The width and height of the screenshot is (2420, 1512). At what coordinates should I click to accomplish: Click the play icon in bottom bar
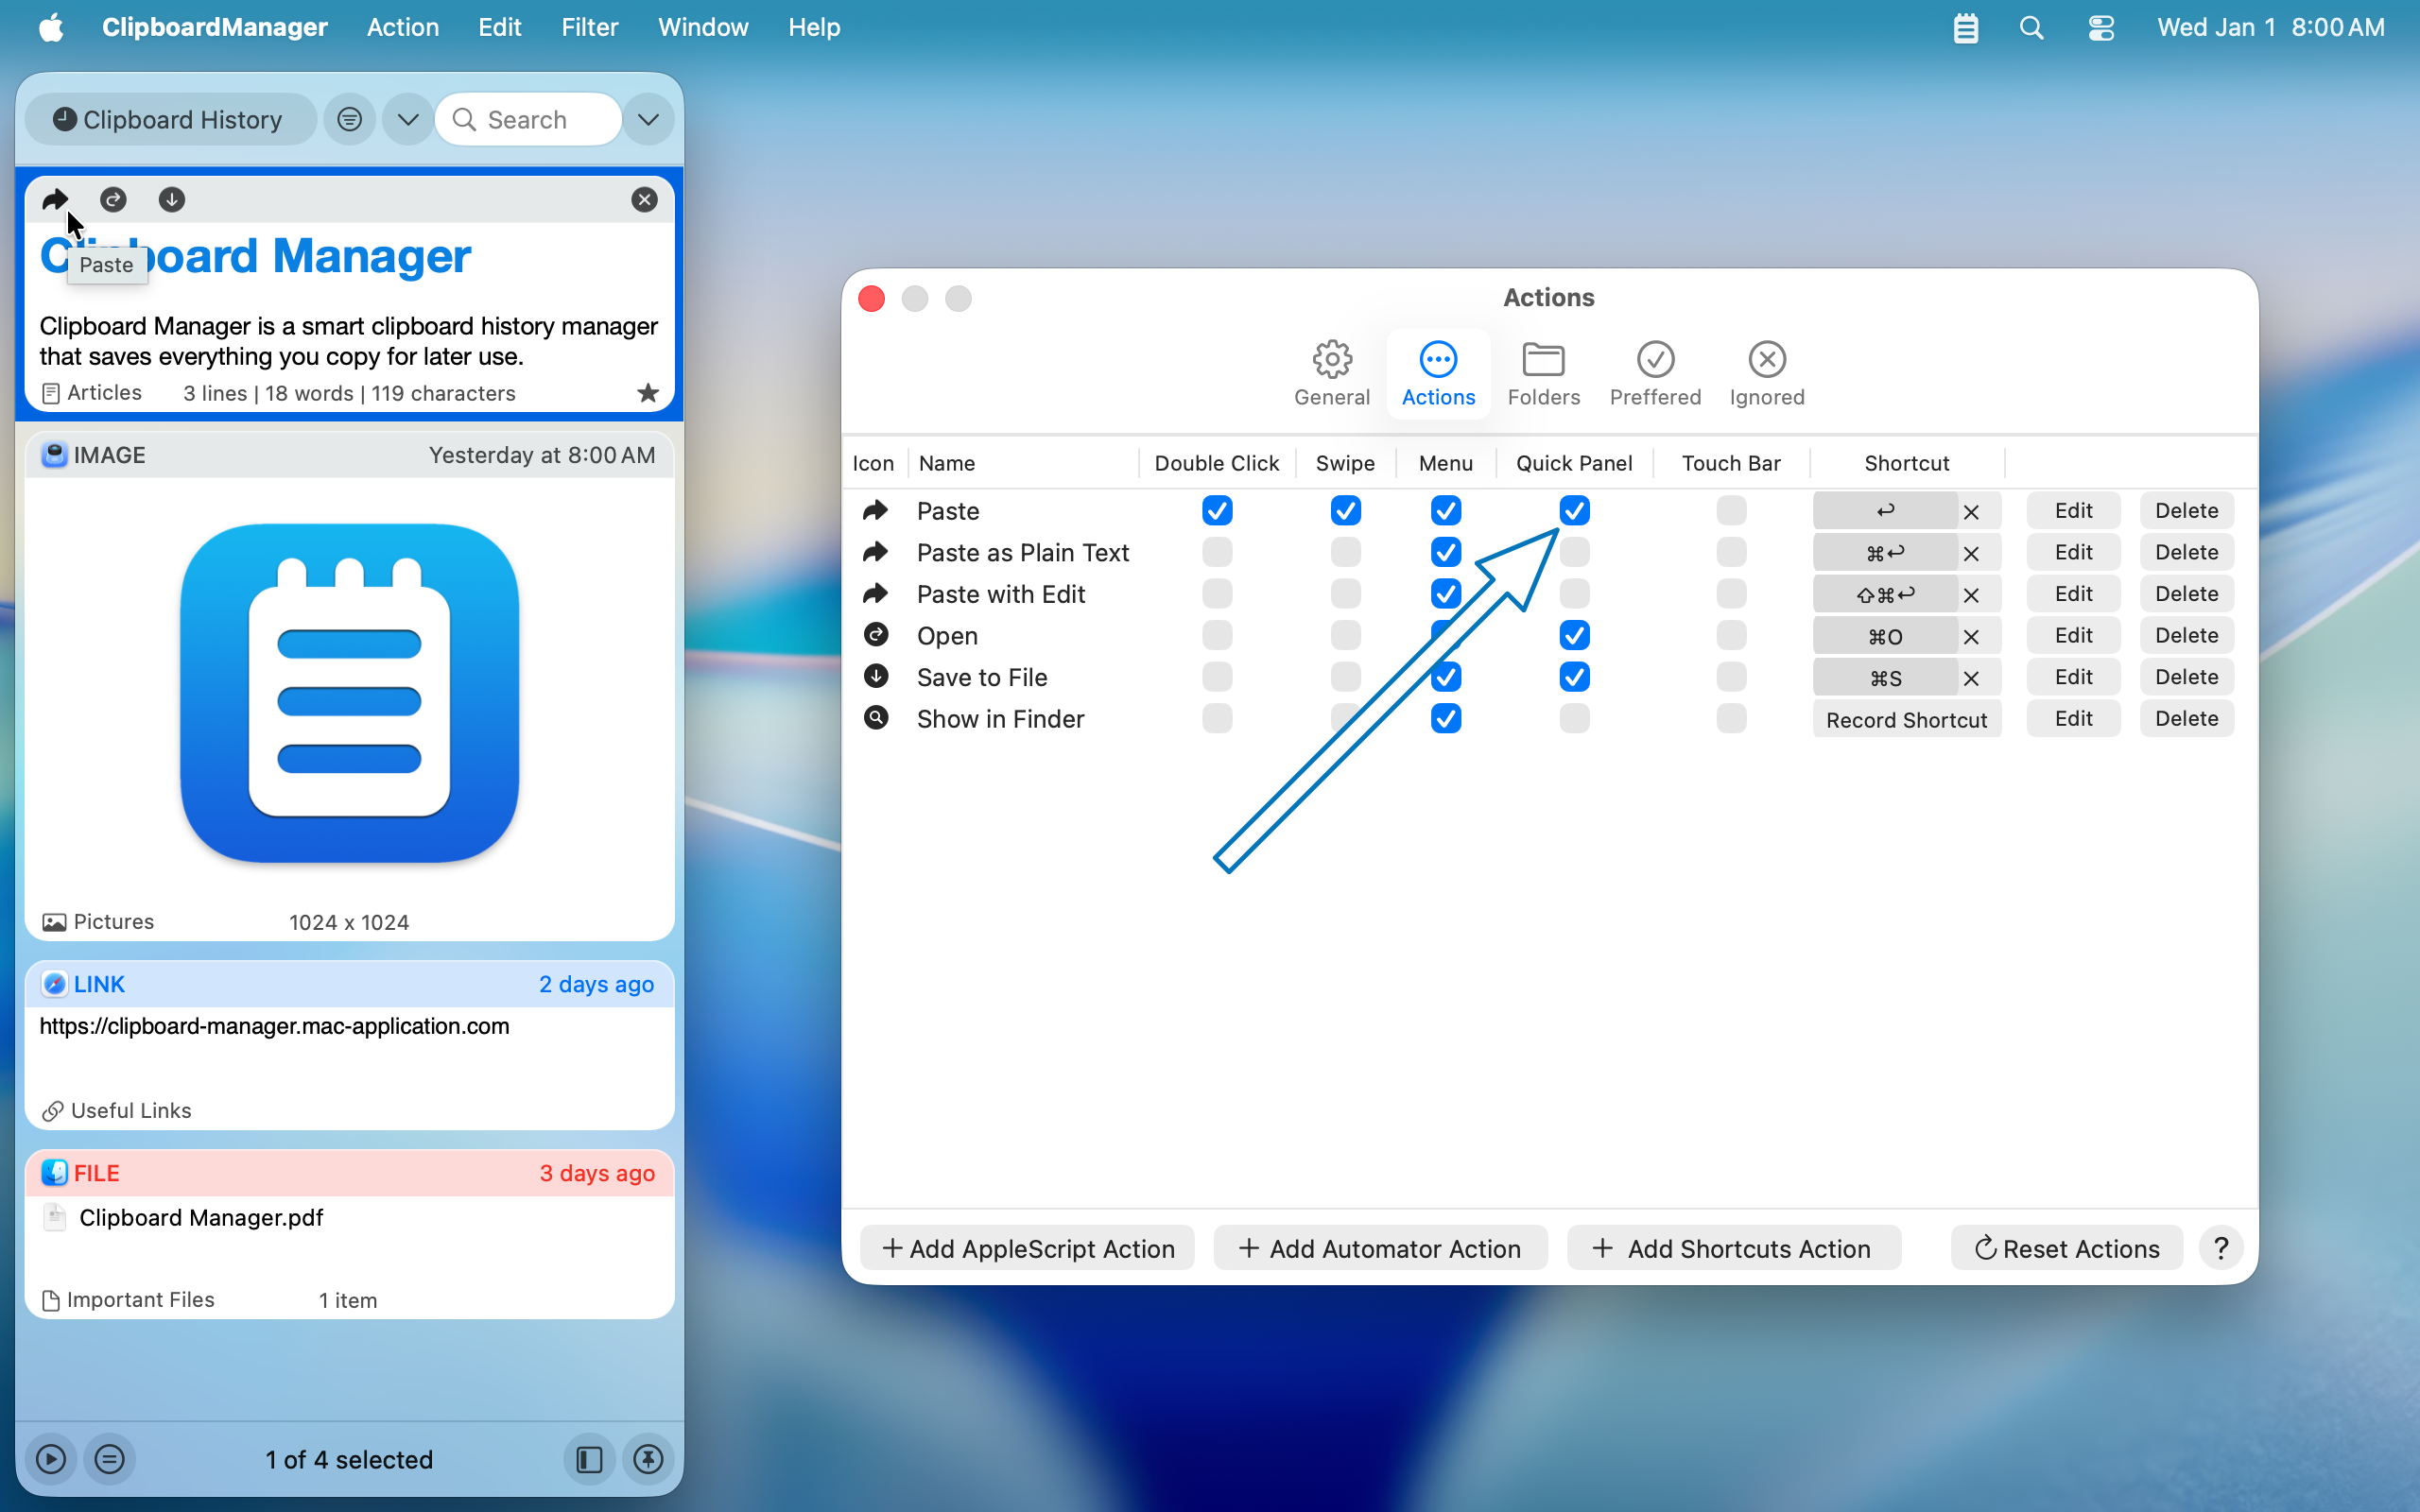tap(51, 1459)
